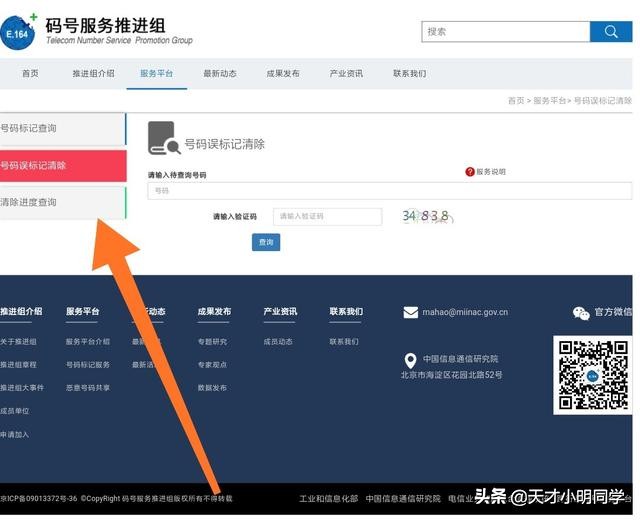Open footer link 成员动态
The width and height of the screenshot is (640, 520).
pyautogui.click(x=278, y=342)
